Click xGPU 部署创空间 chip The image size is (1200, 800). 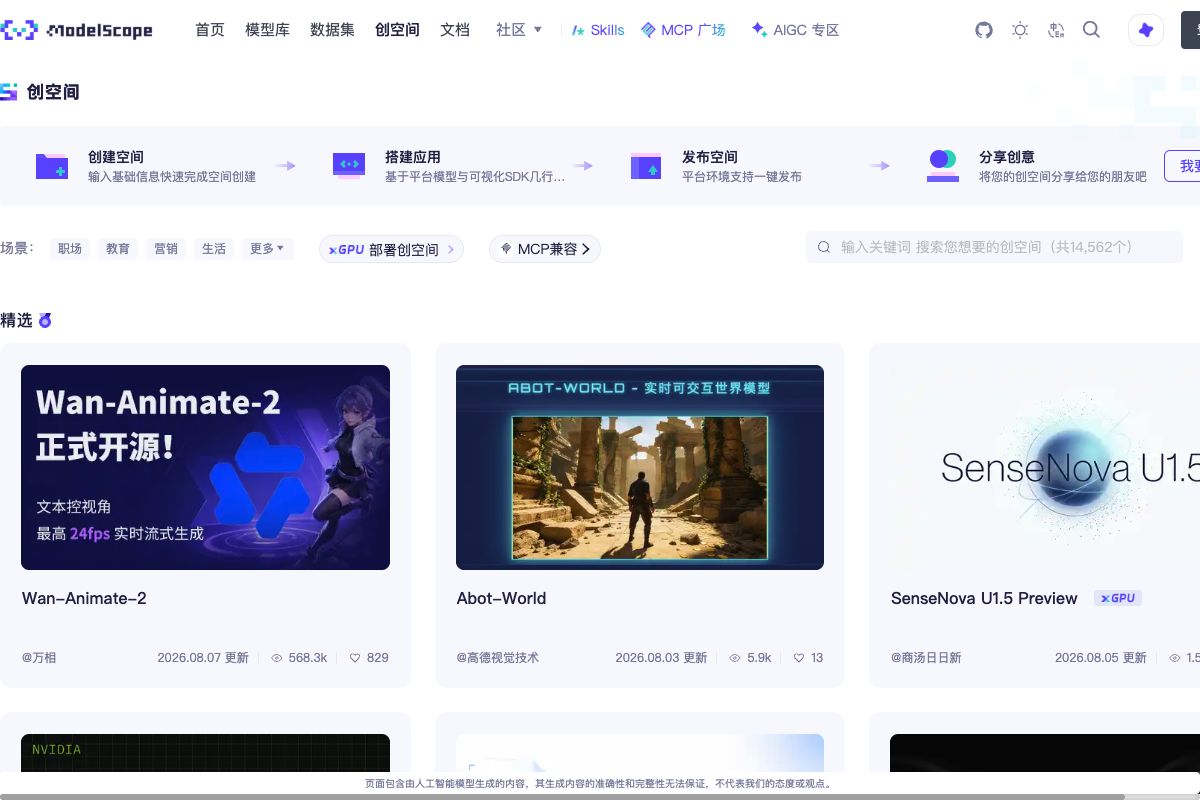click(x=391, y=249)
